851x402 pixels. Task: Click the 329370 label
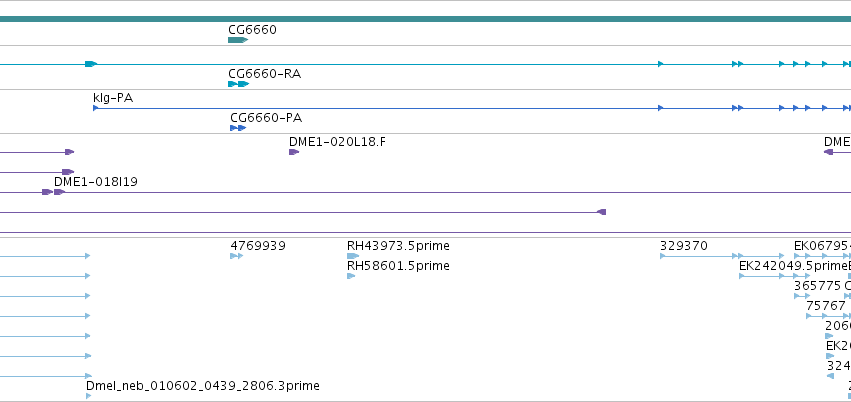(x=684, y=246)
